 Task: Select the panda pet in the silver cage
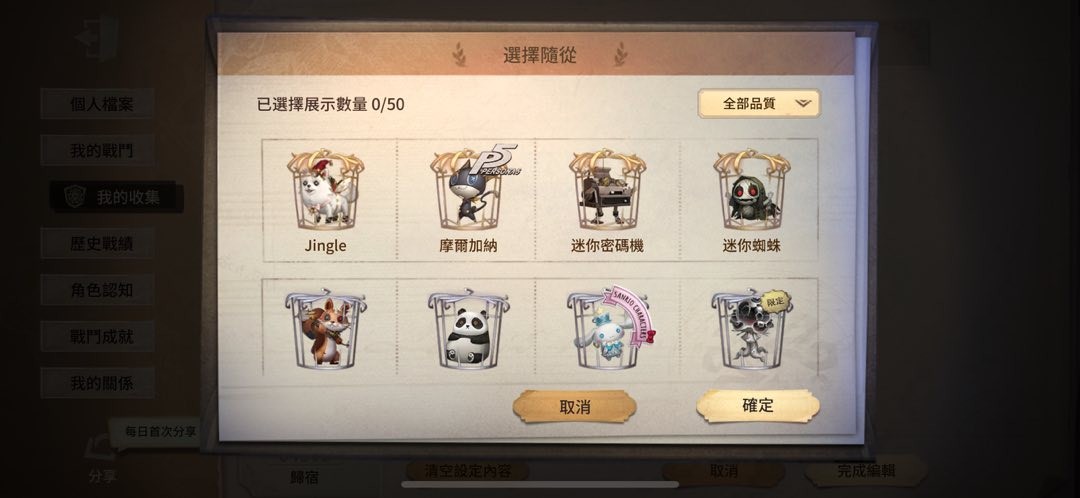[x=468, y=329]
